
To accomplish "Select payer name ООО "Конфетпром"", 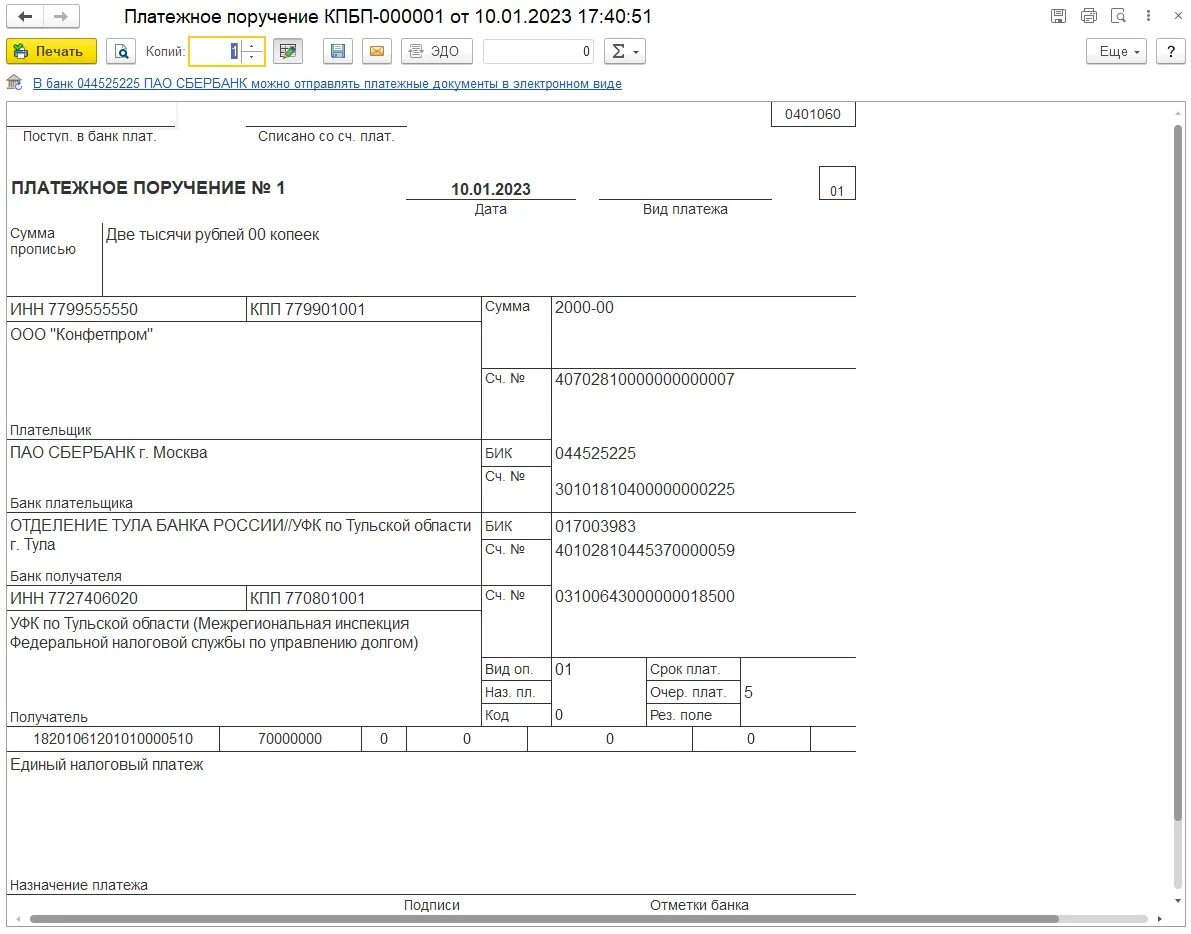I will tap(81, 335).
